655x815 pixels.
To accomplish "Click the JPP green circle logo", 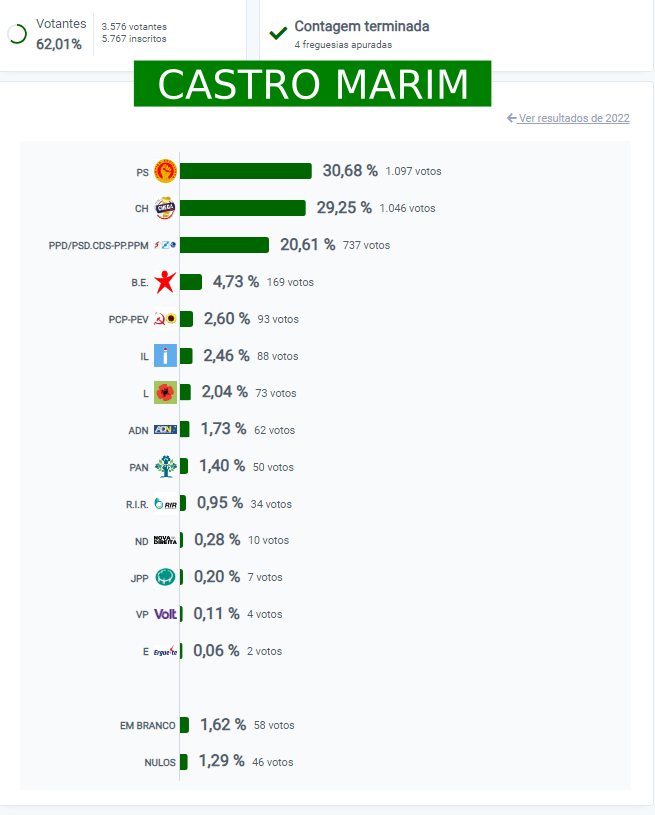I will (165, 577).
